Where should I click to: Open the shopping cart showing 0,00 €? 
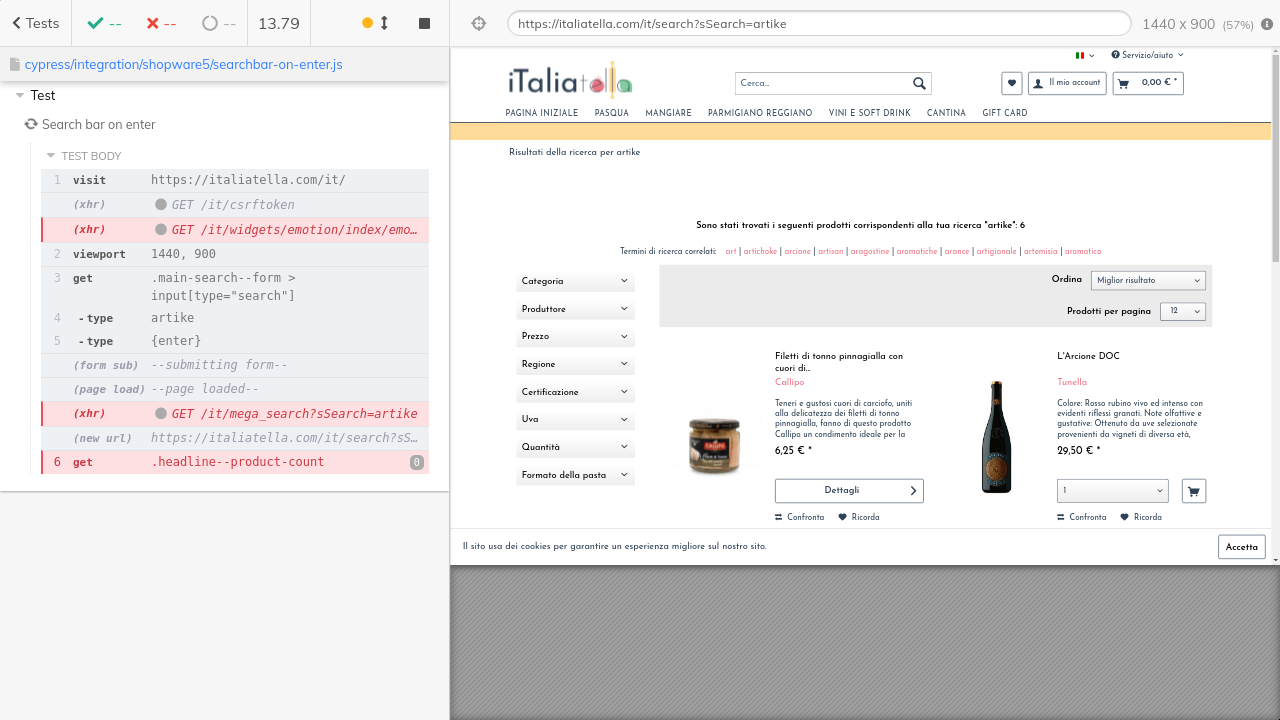click(1148, 83)
